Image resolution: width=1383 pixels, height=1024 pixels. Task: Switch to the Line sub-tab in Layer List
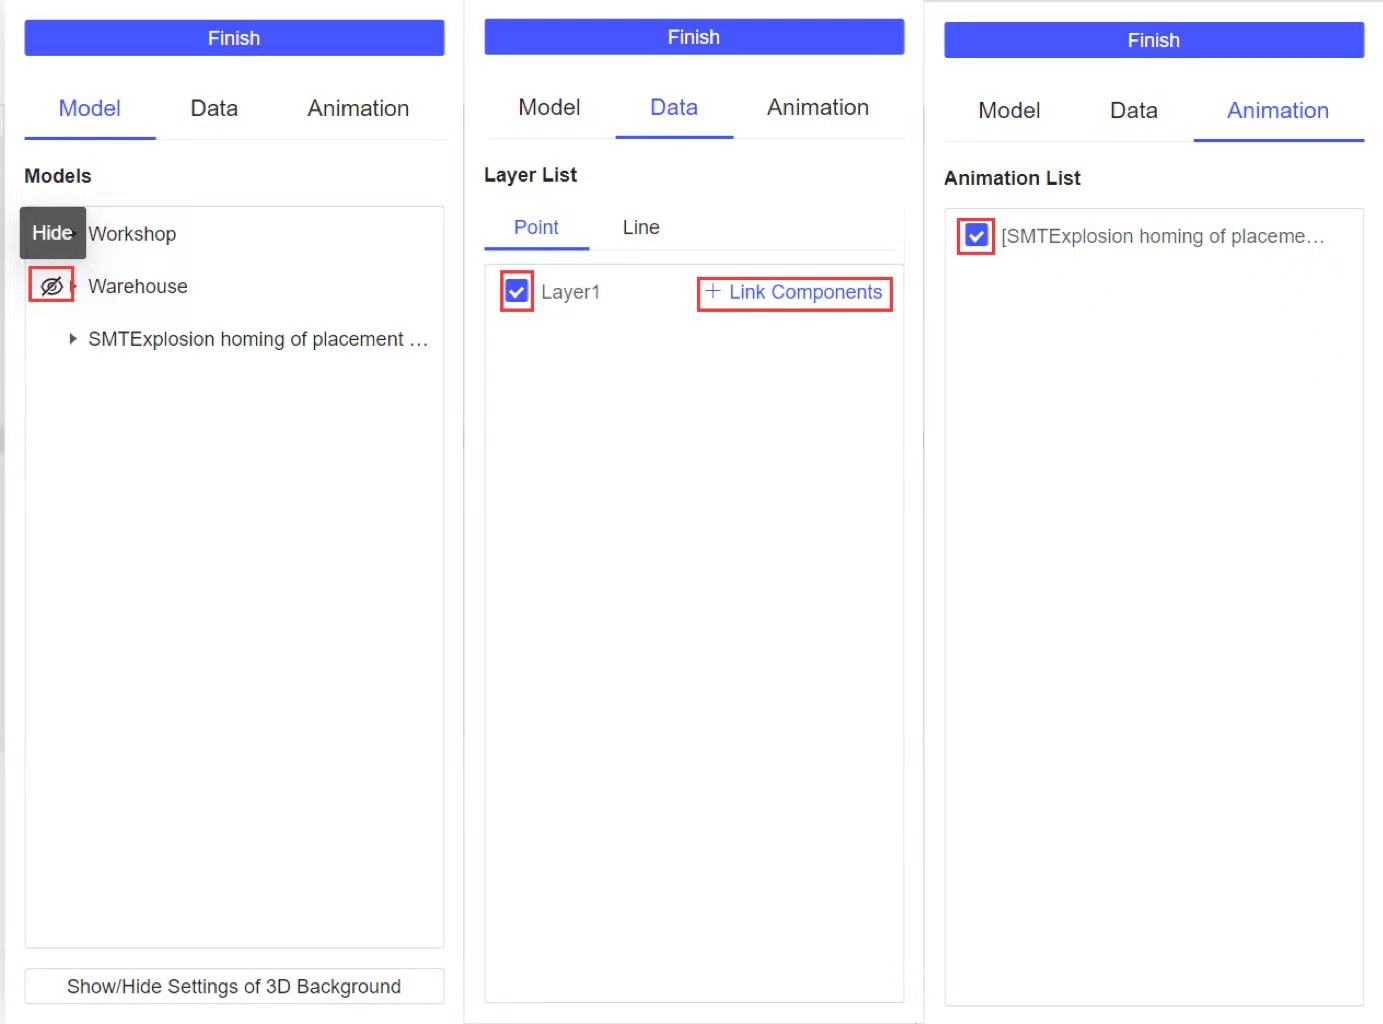pyautogui.click(x=641, y=227)
